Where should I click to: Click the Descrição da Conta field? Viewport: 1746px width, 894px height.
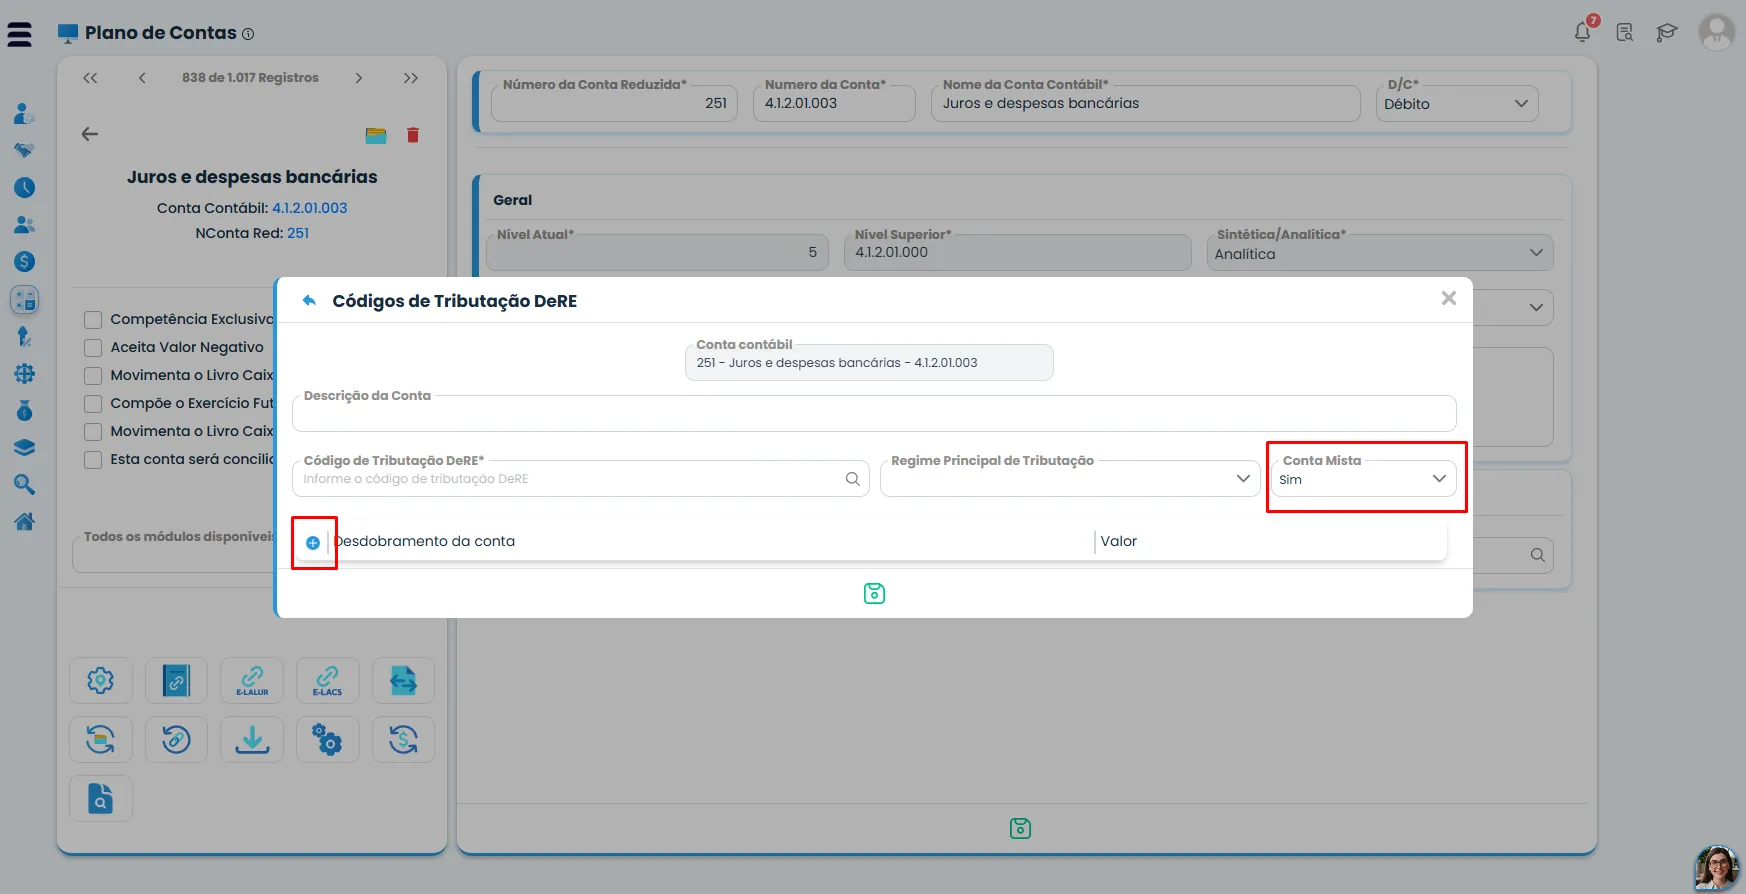[x=874, y=413]
